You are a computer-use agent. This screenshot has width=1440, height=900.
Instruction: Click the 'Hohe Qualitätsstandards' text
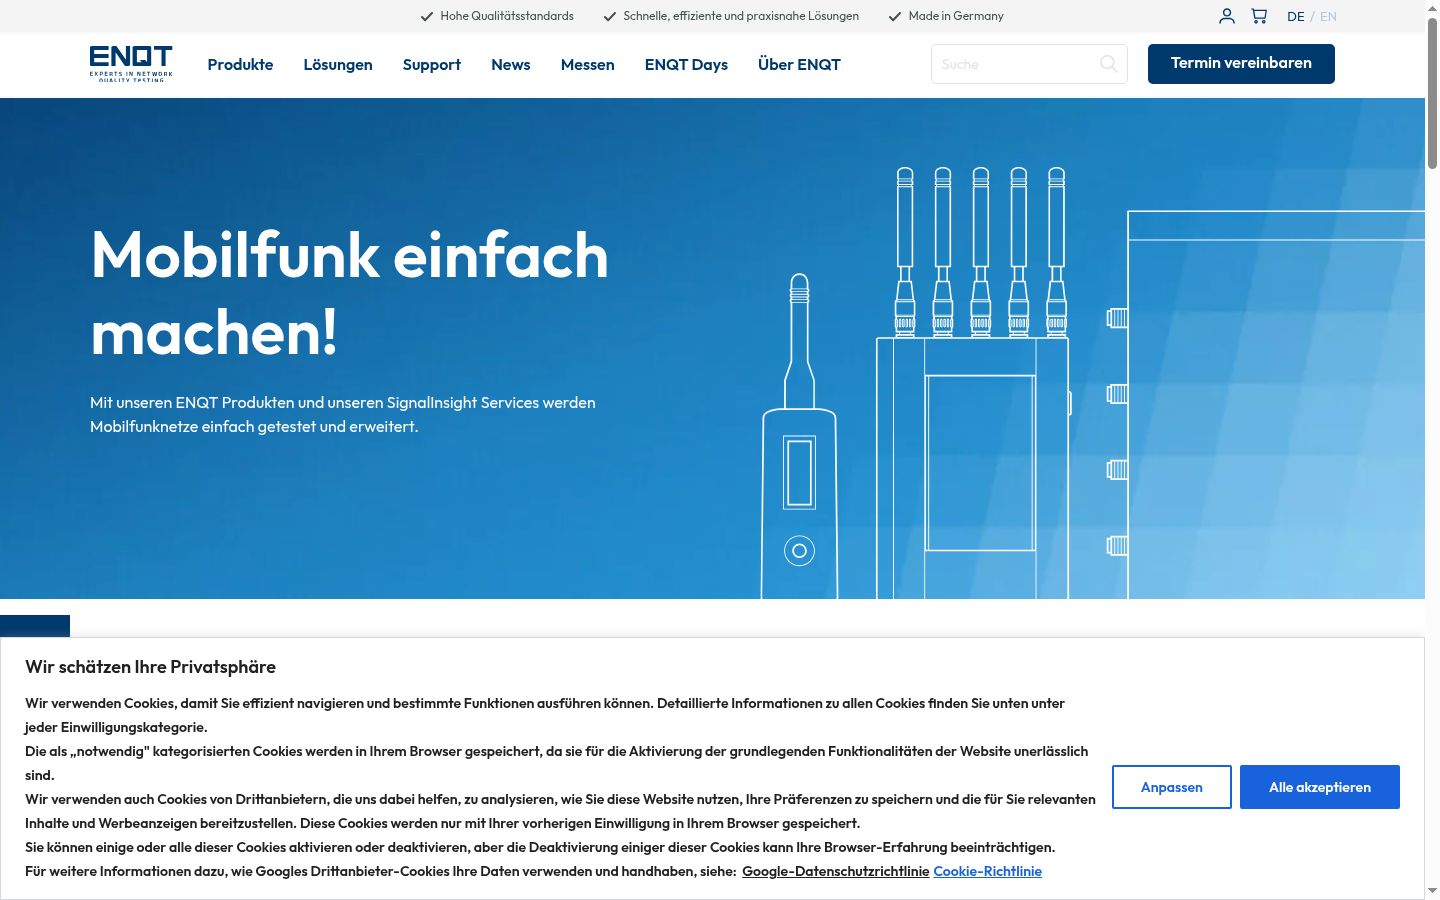(507, 16)
